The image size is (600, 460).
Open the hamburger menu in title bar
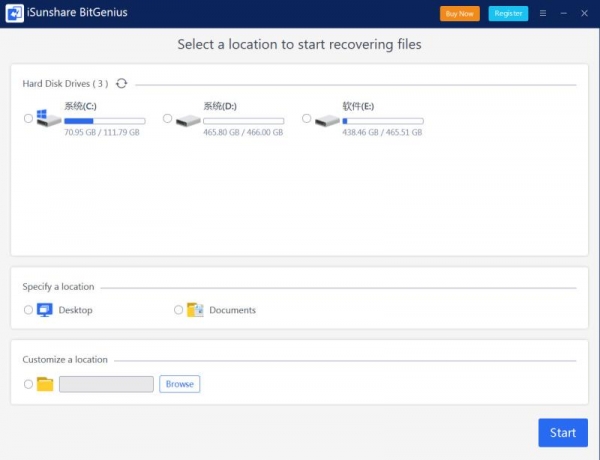(x=543, y=13)
